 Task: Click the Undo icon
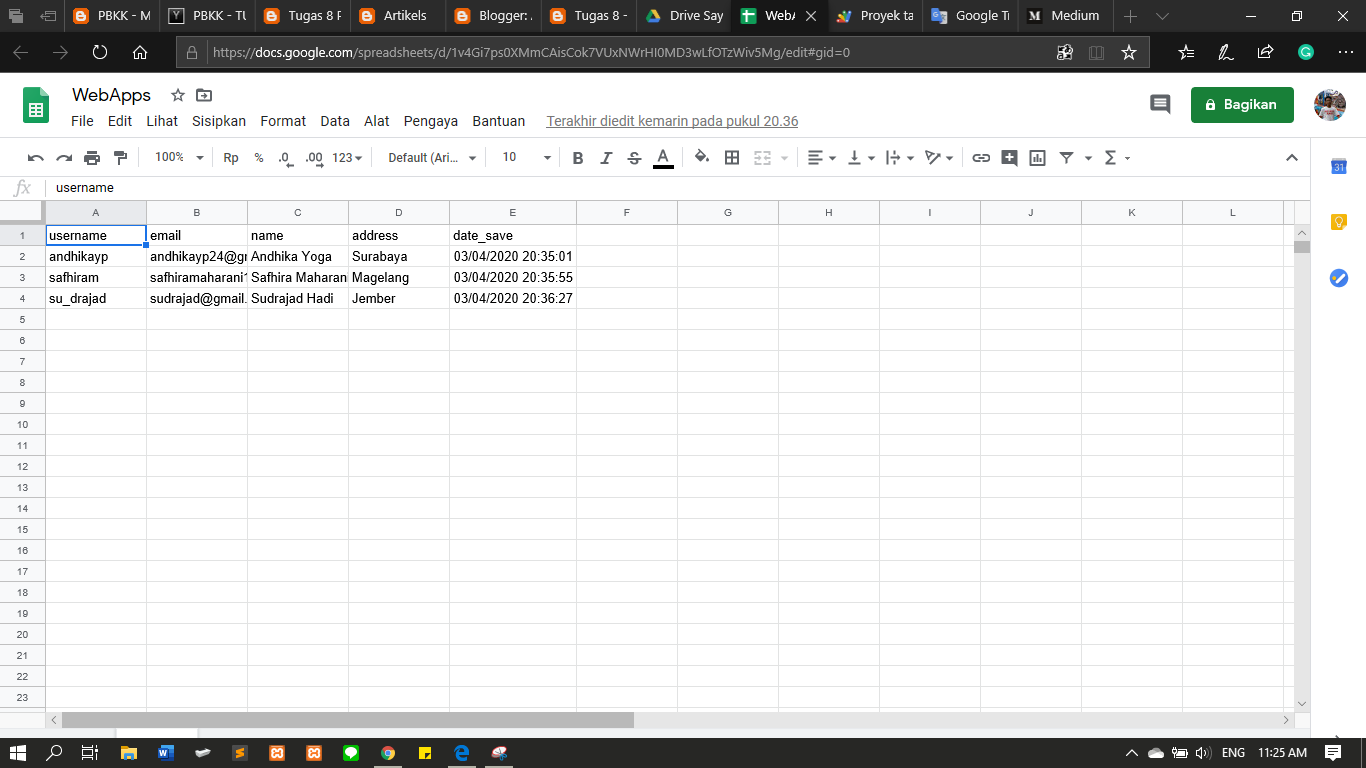36,157
